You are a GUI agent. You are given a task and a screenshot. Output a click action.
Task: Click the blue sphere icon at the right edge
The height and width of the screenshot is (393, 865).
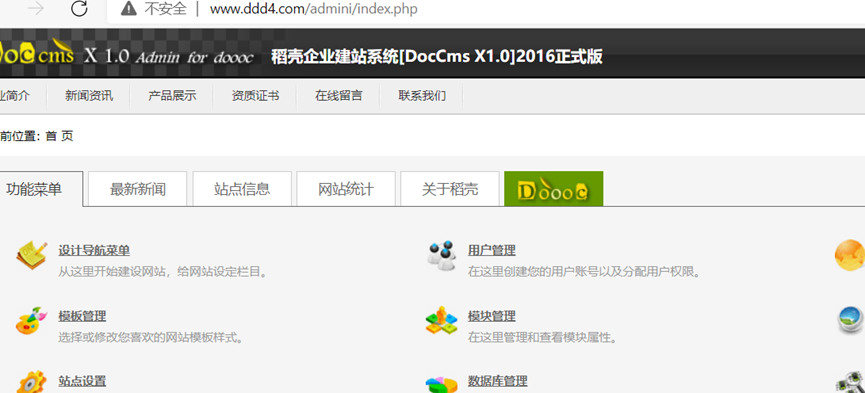click(851, 320)
